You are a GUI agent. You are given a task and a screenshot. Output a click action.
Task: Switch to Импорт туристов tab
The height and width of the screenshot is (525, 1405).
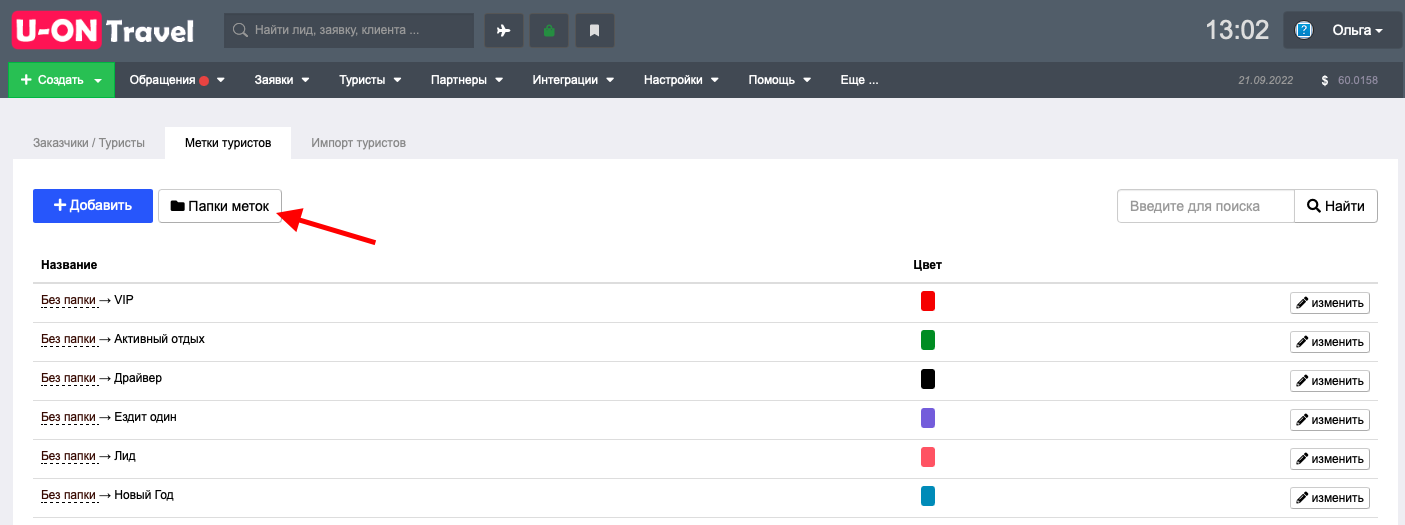click(x=358, y=143)
